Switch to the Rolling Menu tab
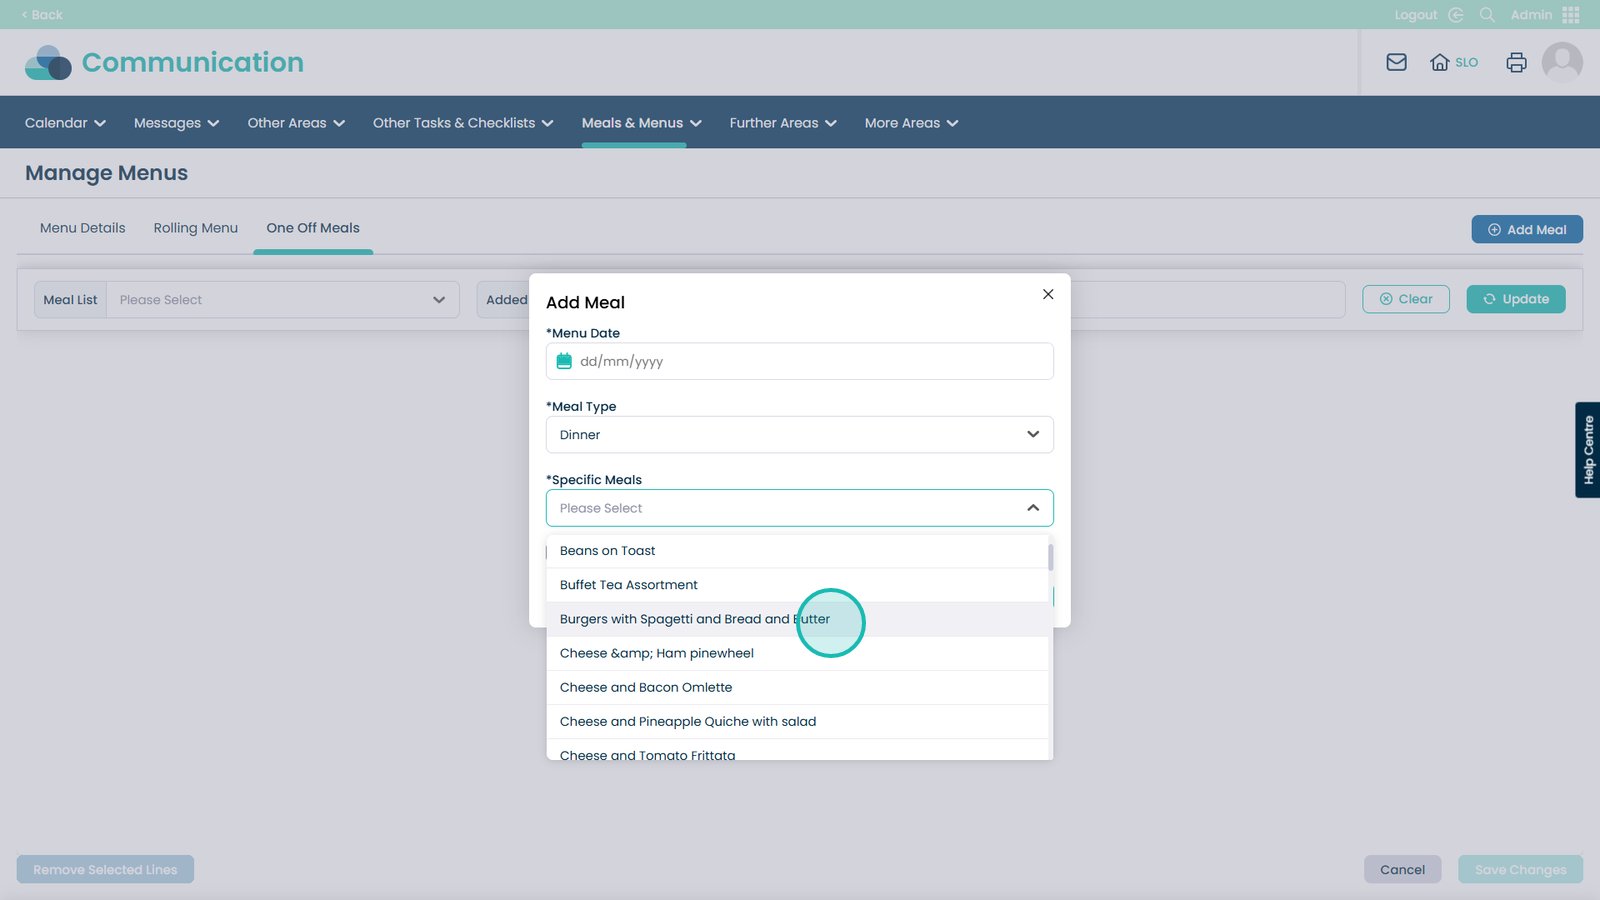Screen dimensions: 1600x900 pyautogui.click(x=196, y=228)
